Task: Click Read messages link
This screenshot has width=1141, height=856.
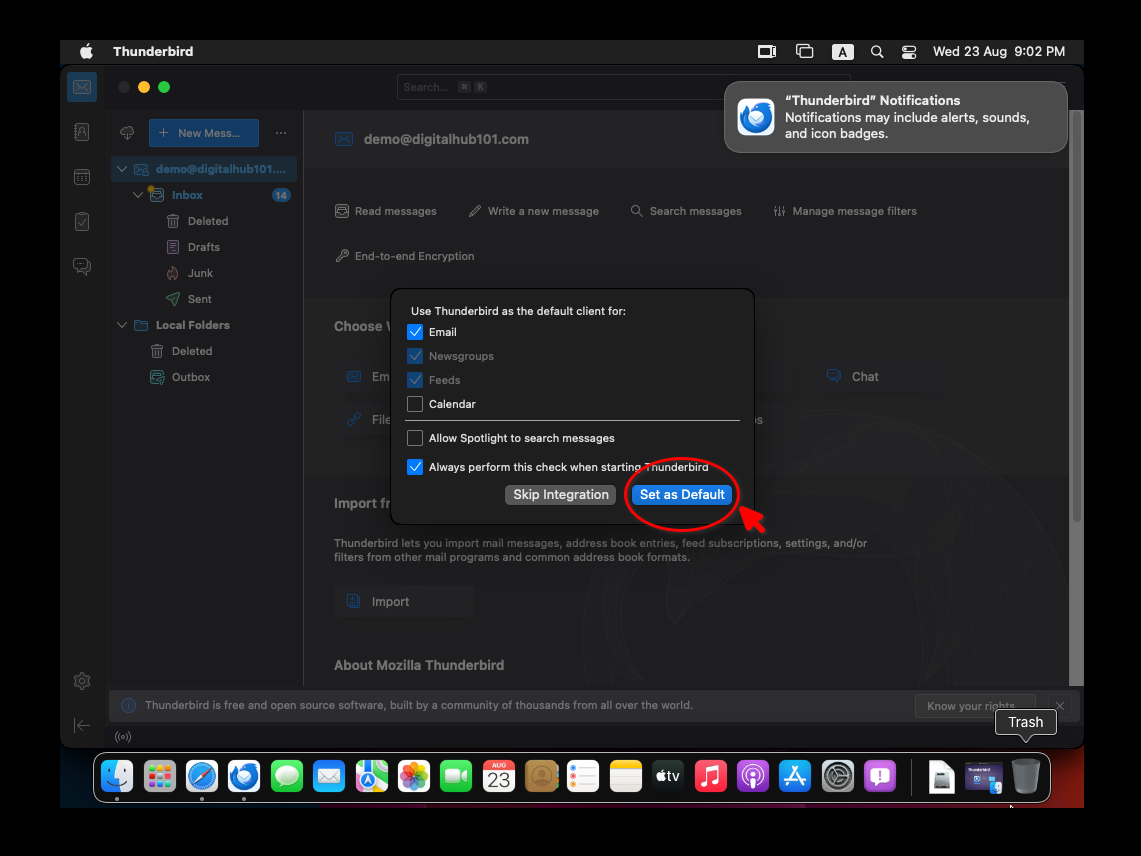Action: tap(386, 211)
